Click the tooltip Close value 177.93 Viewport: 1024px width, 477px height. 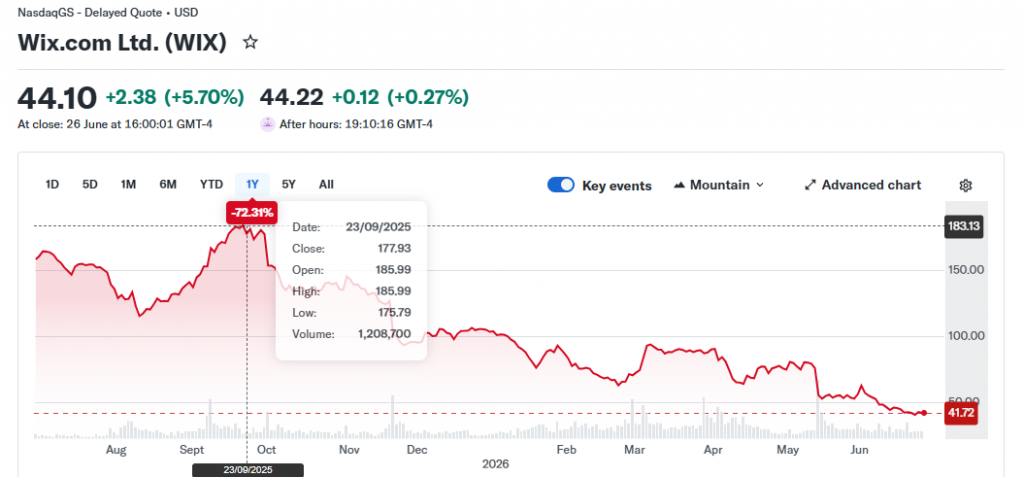click(394, 248)
